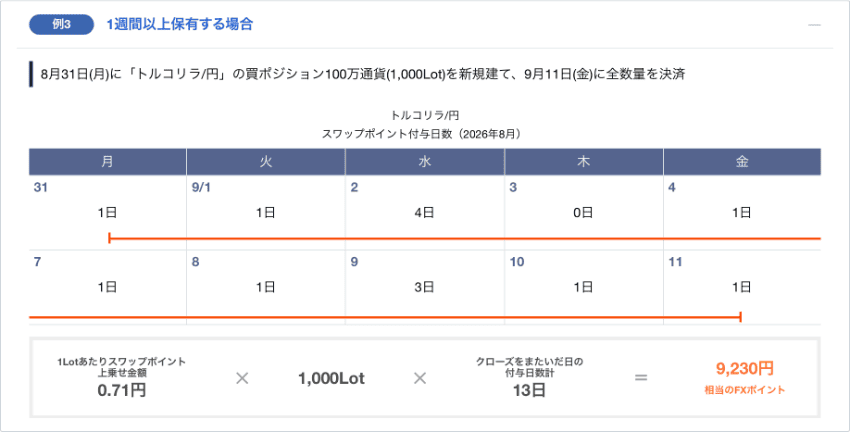Click the 0.71円 amount

[x=121, y=390]
